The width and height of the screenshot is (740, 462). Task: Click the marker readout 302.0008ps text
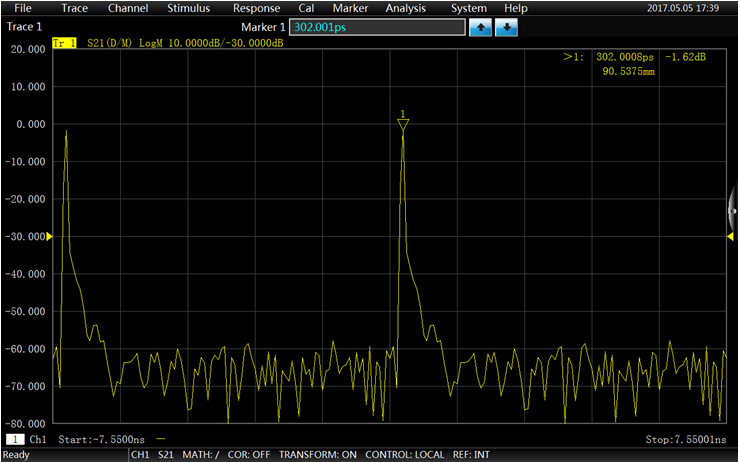(x=623, y=58)
